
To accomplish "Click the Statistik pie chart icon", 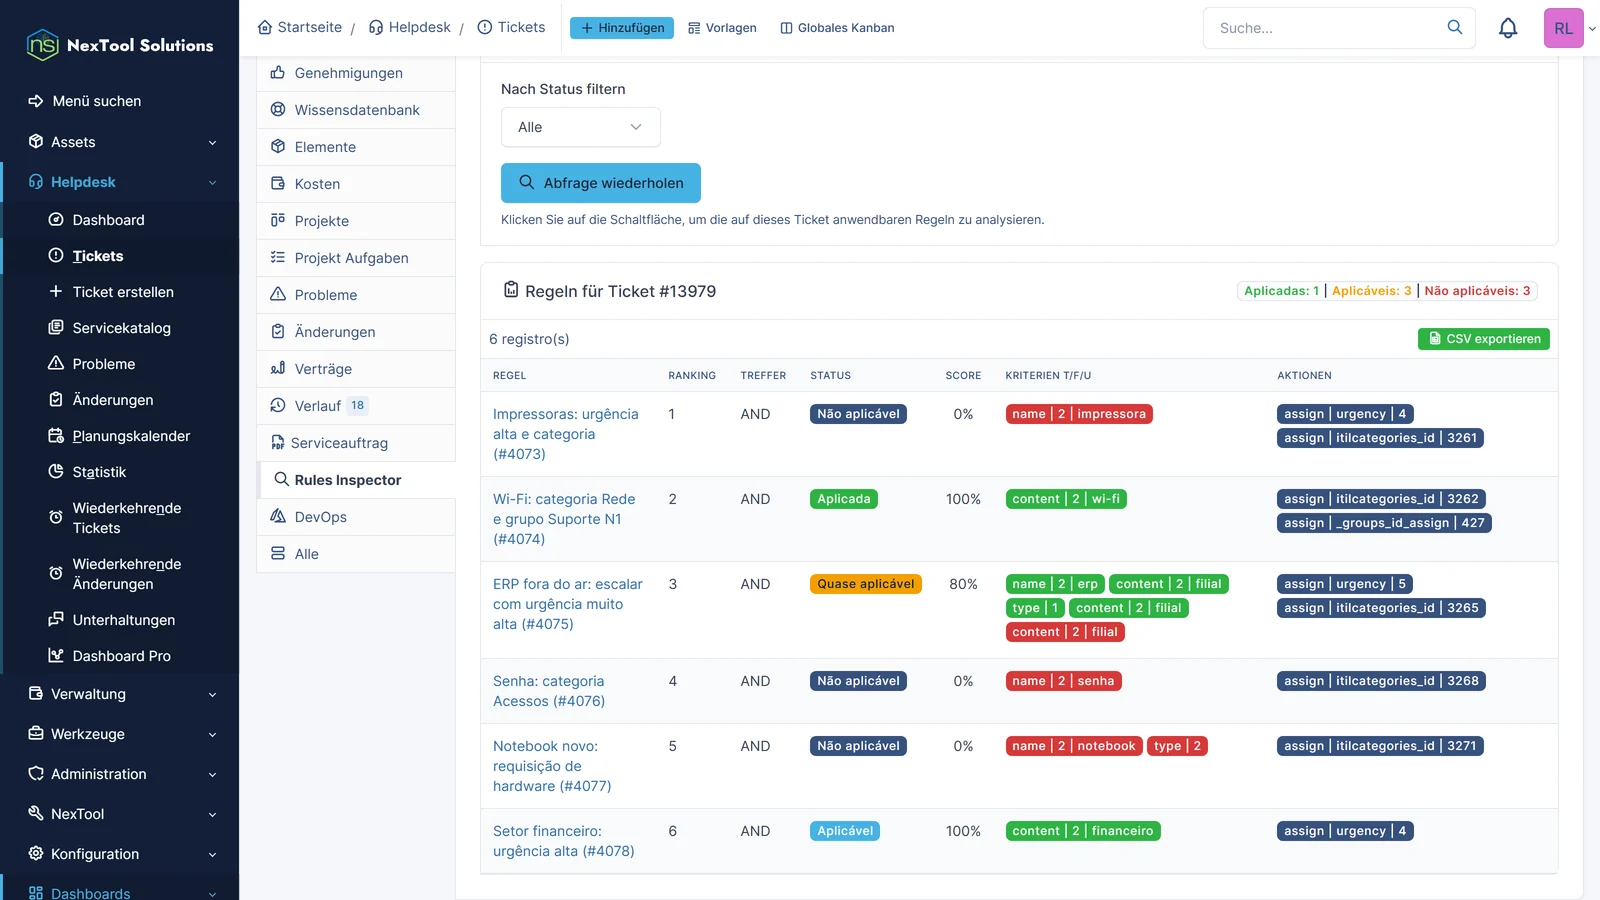I will [56, 471].
